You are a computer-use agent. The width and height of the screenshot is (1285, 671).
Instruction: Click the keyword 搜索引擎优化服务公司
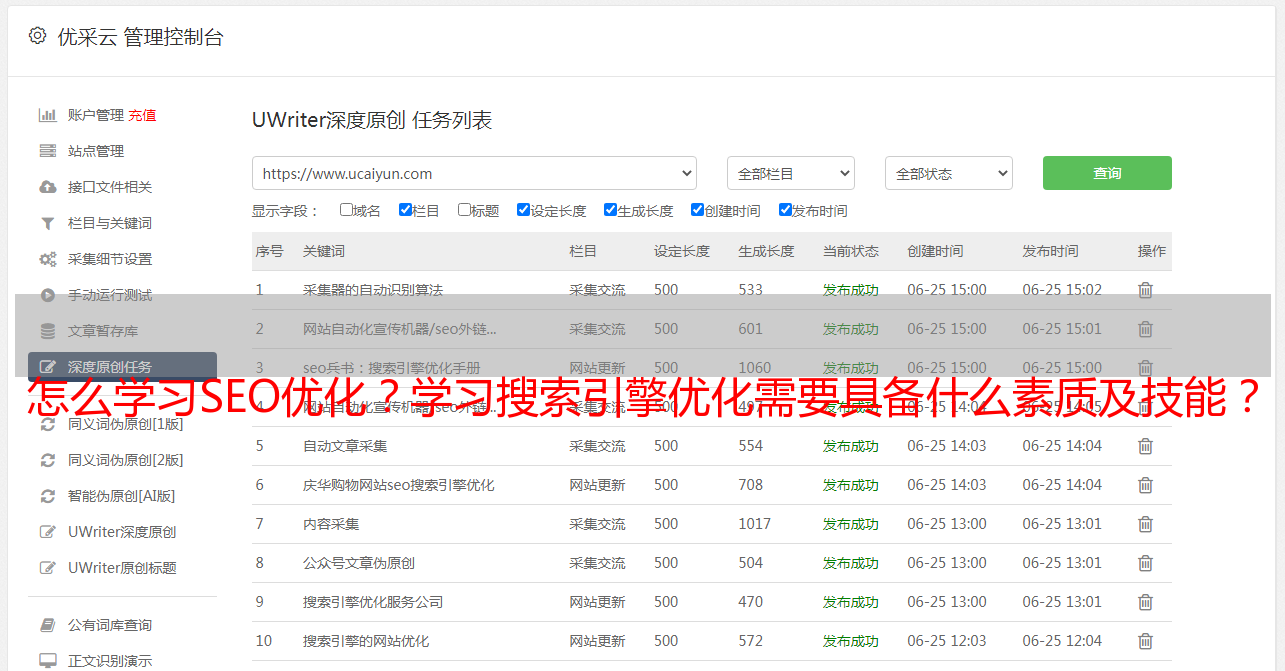click(373, 602)
